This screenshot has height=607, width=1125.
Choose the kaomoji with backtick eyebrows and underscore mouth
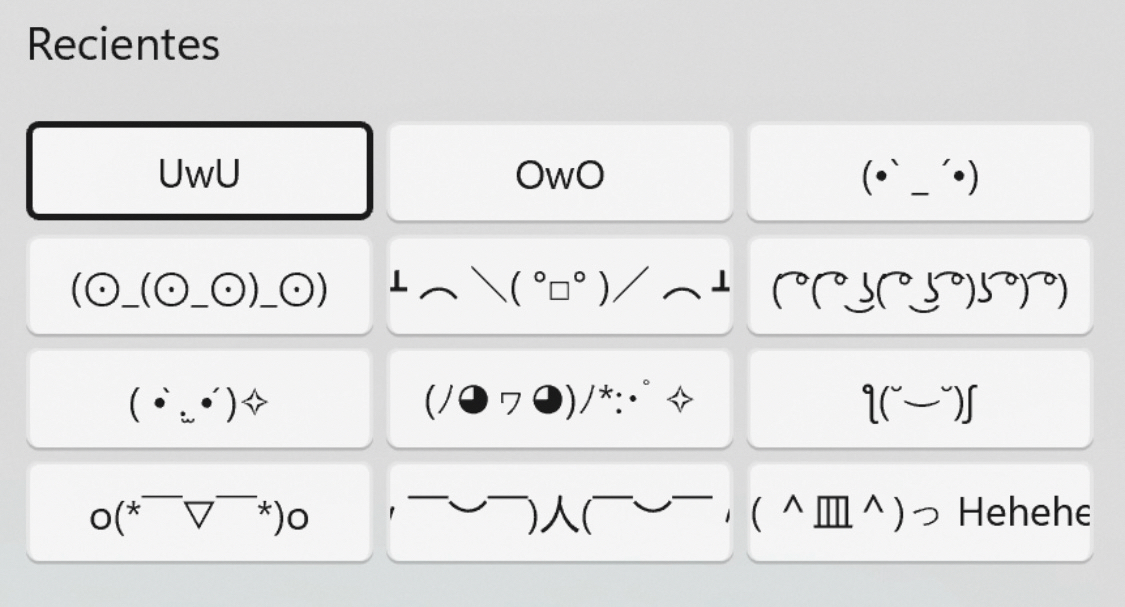(919, 171)
